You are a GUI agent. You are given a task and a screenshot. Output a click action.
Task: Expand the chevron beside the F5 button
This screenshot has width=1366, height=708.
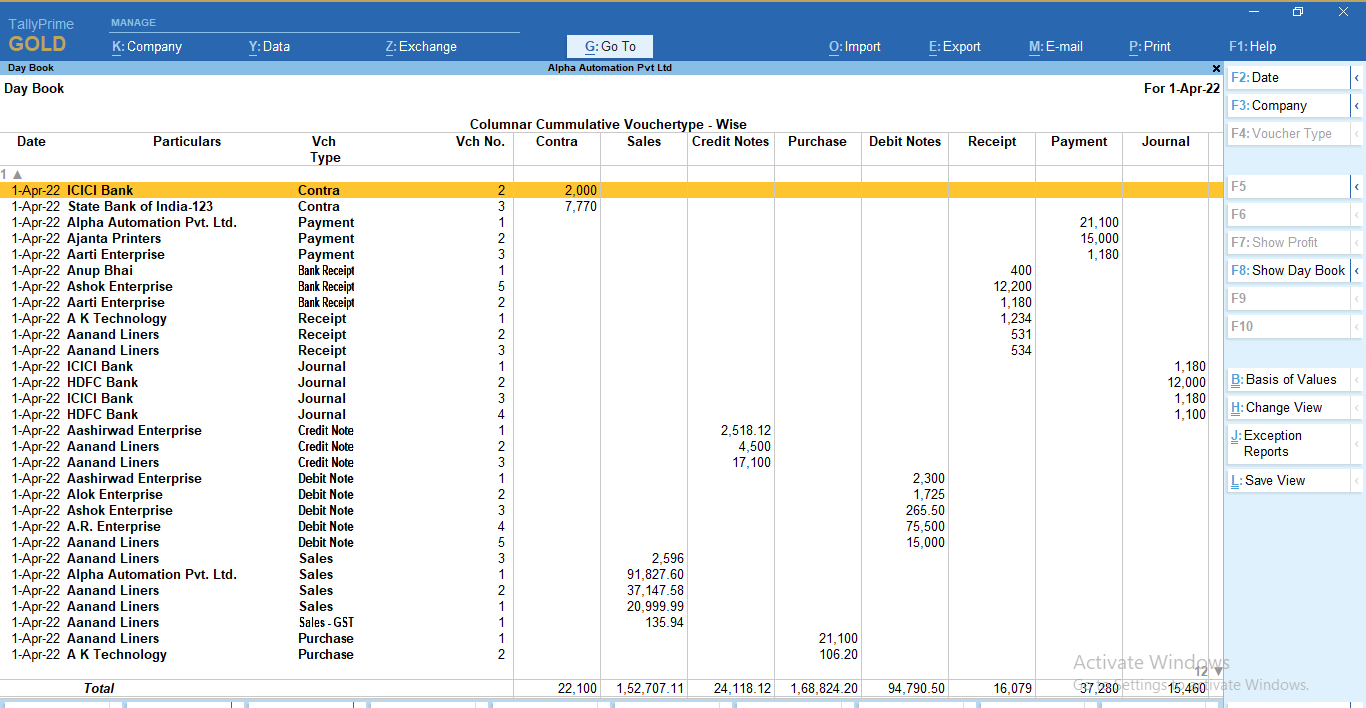[1357, 186]
